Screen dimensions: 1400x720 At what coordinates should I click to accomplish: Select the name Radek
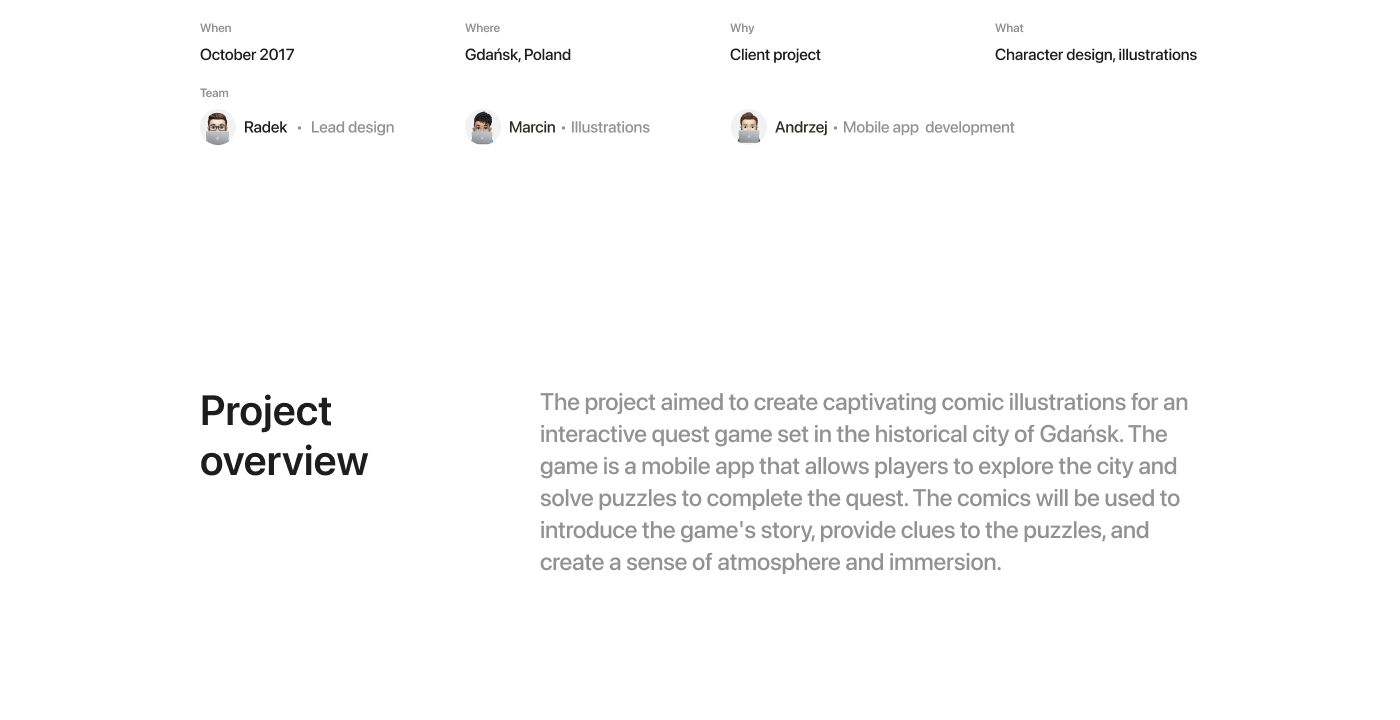[265, 127]
